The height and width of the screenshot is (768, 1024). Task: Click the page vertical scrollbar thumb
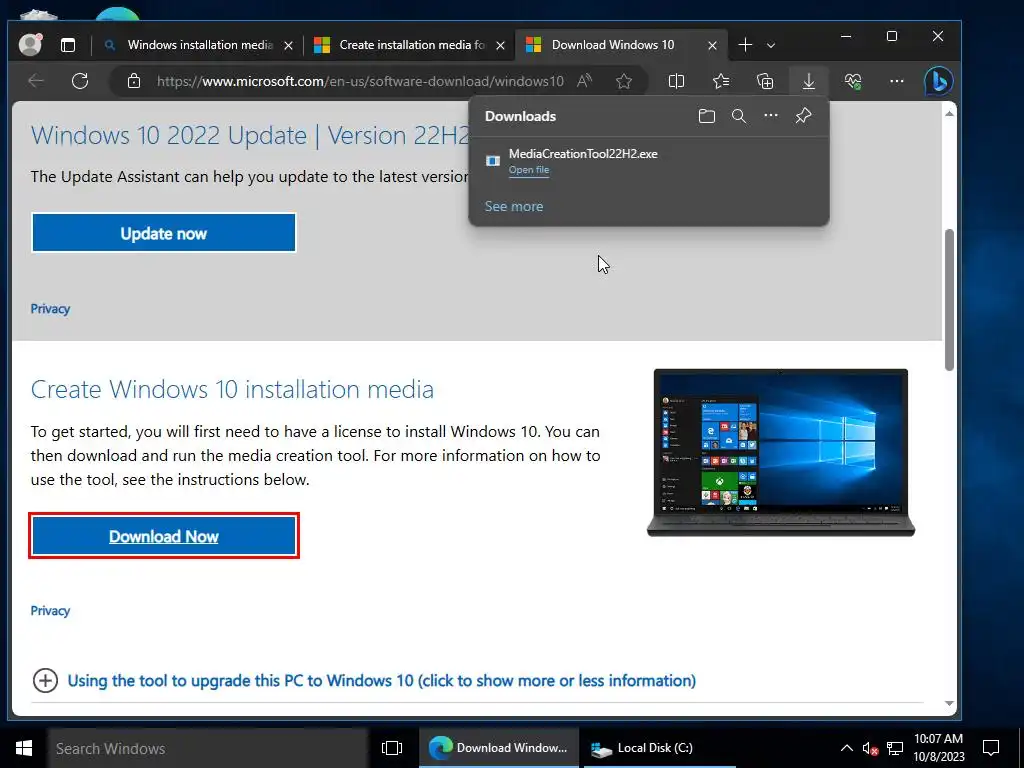coord(950,300)
